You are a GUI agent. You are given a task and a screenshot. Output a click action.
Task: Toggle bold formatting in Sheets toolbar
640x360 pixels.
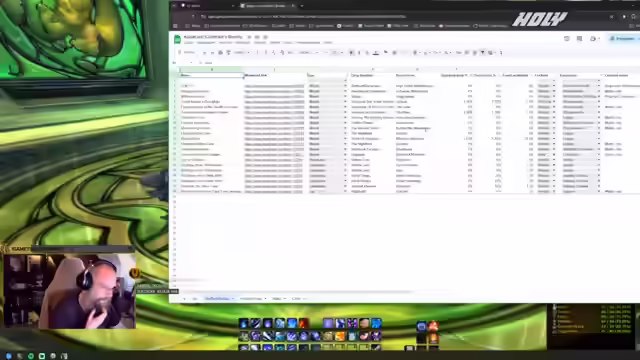[351, 53]
